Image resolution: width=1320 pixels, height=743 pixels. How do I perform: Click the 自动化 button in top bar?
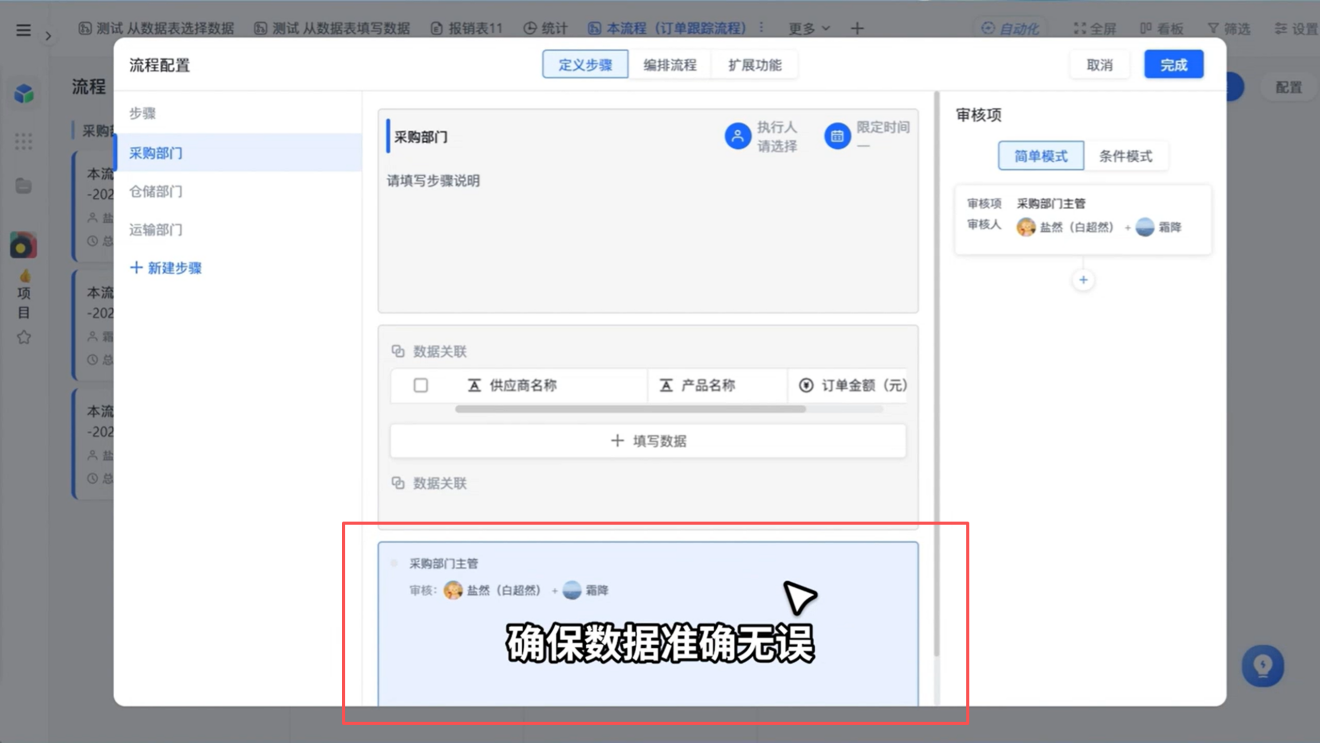click(1010, 28)
